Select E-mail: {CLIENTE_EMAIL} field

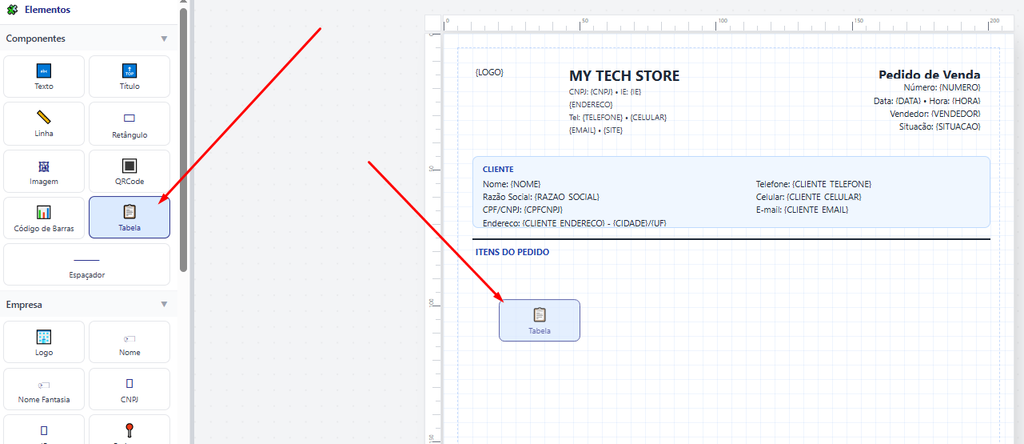[802, 210]
